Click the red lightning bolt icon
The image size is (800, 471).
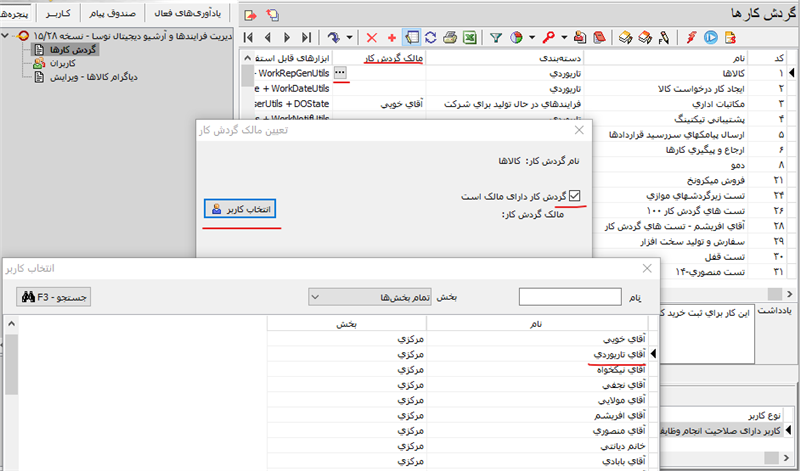pyautogui.click(x=691, y=38)
